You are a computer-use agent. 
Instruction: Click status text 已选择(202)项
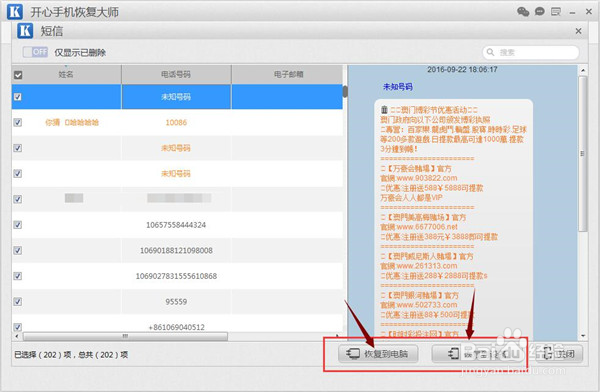[x=42, y=355]
